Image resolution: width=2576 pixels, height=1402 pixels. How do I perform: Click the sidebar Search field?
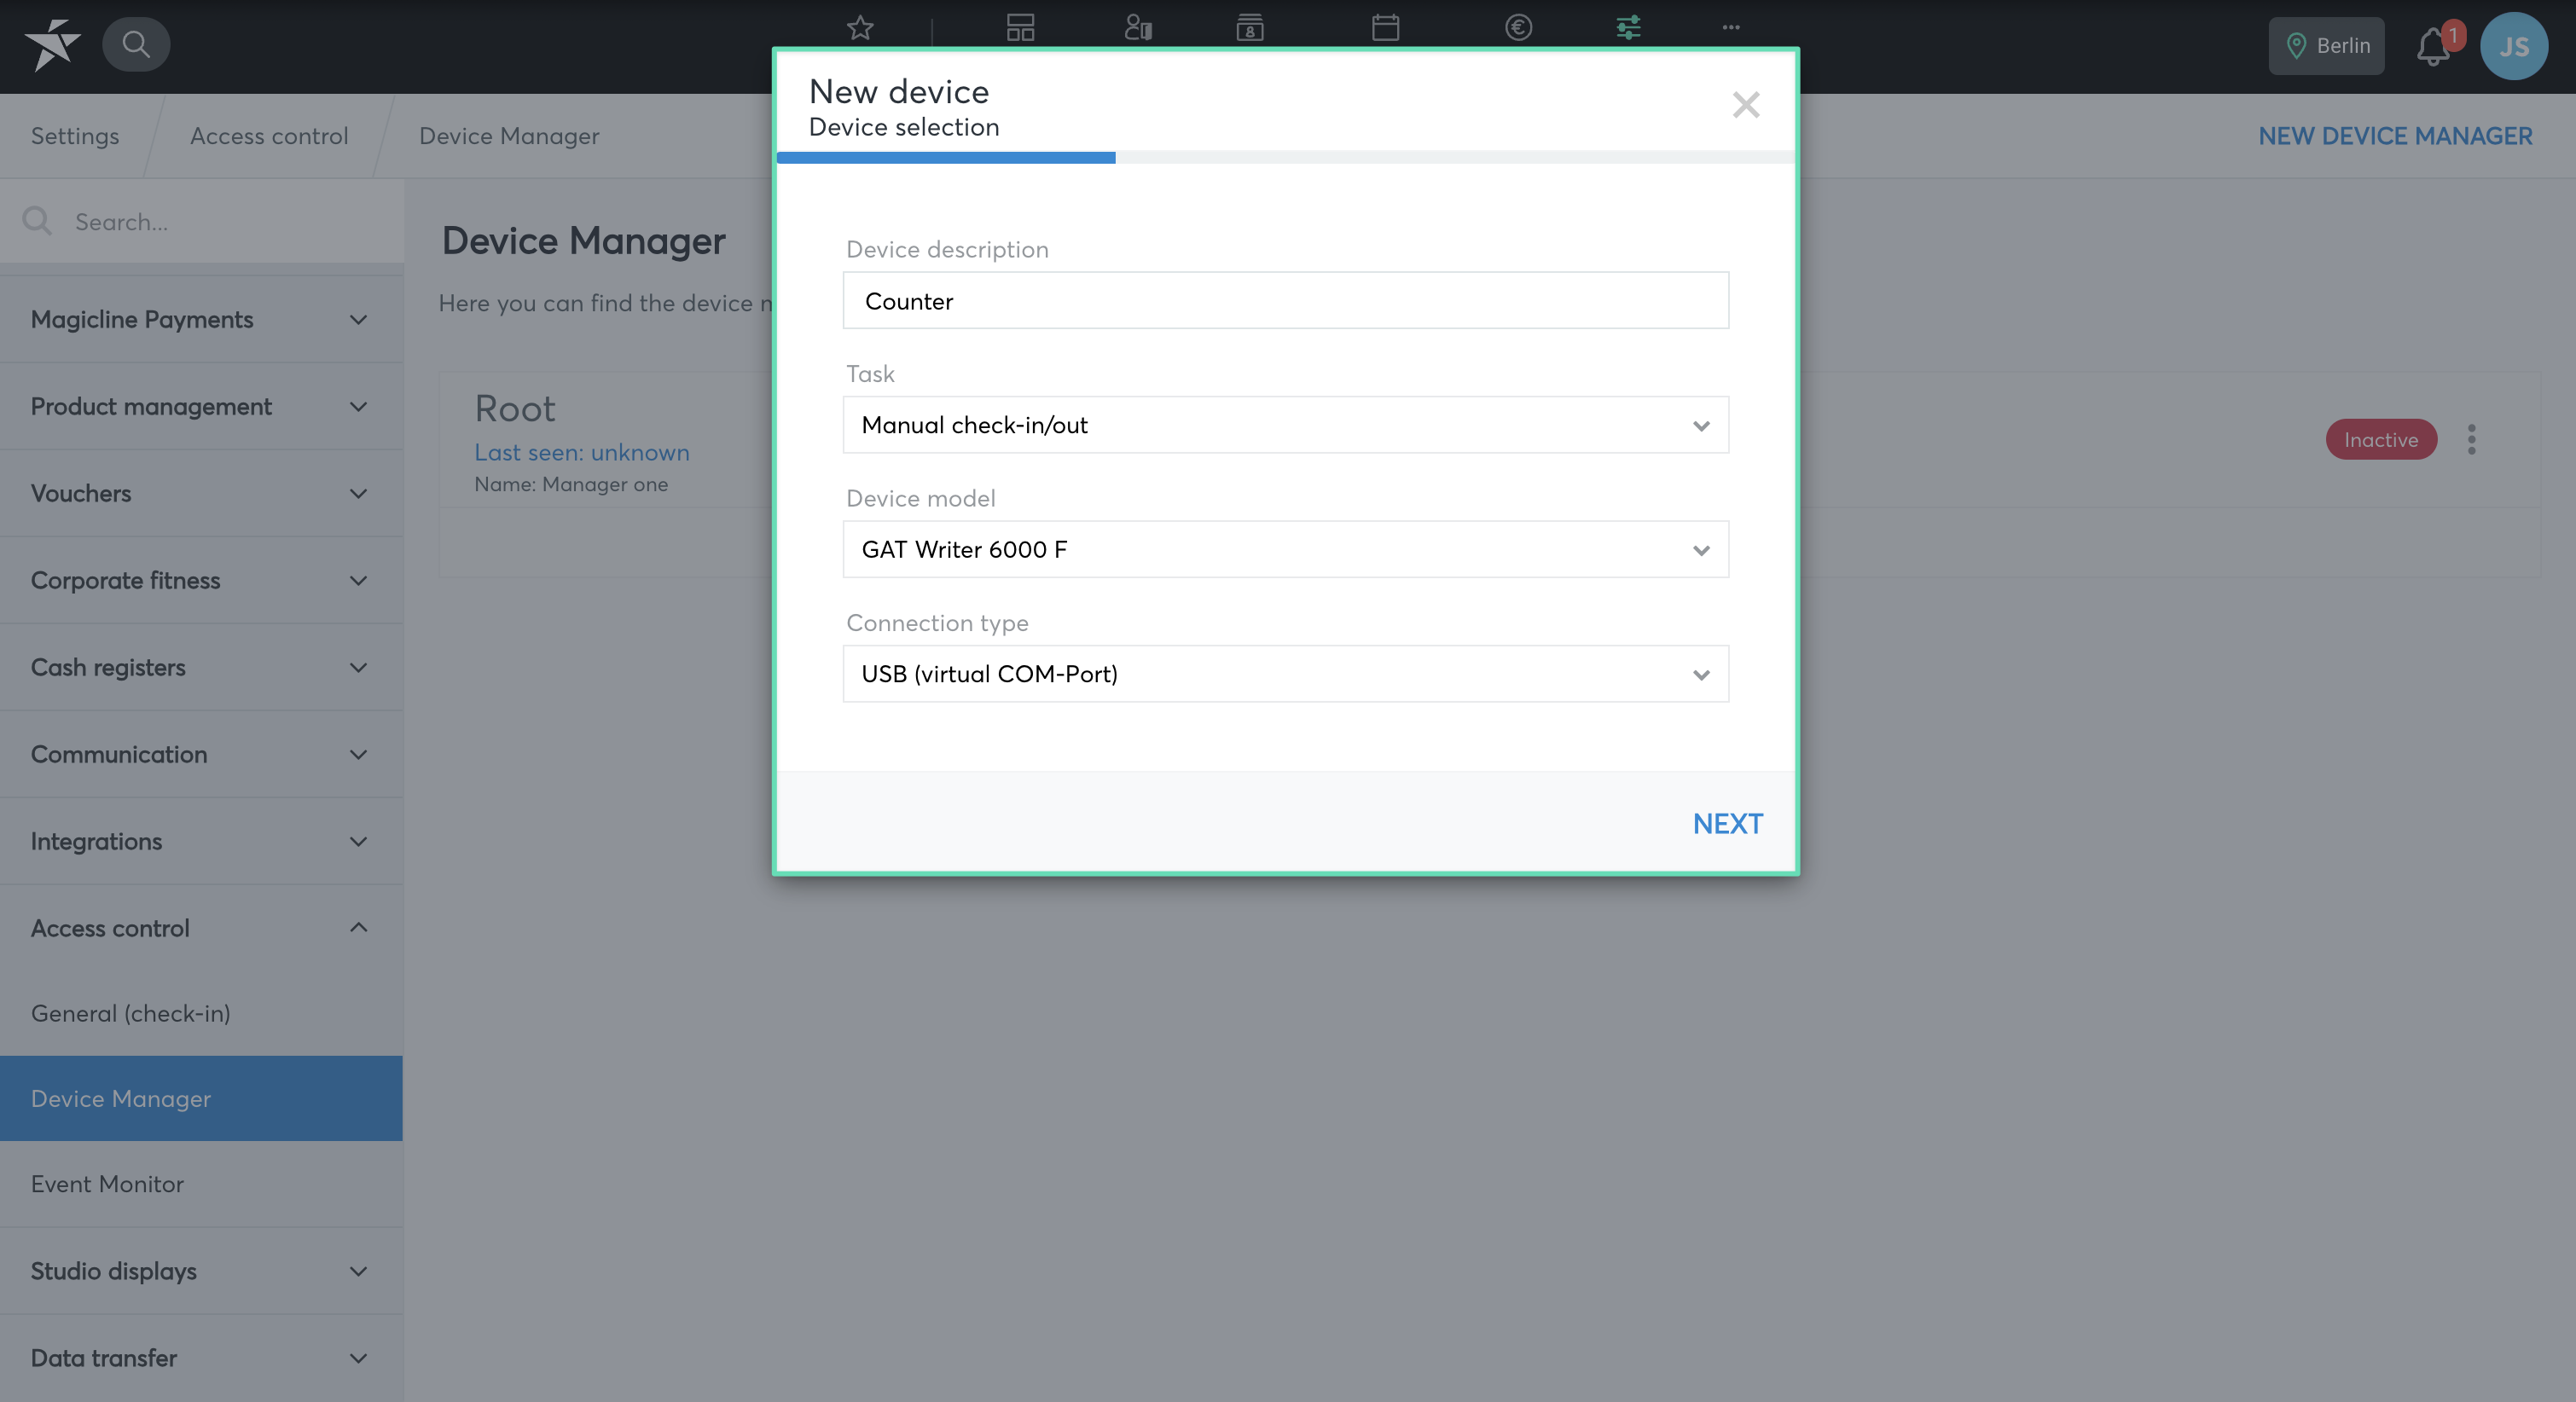coord(202,222)
